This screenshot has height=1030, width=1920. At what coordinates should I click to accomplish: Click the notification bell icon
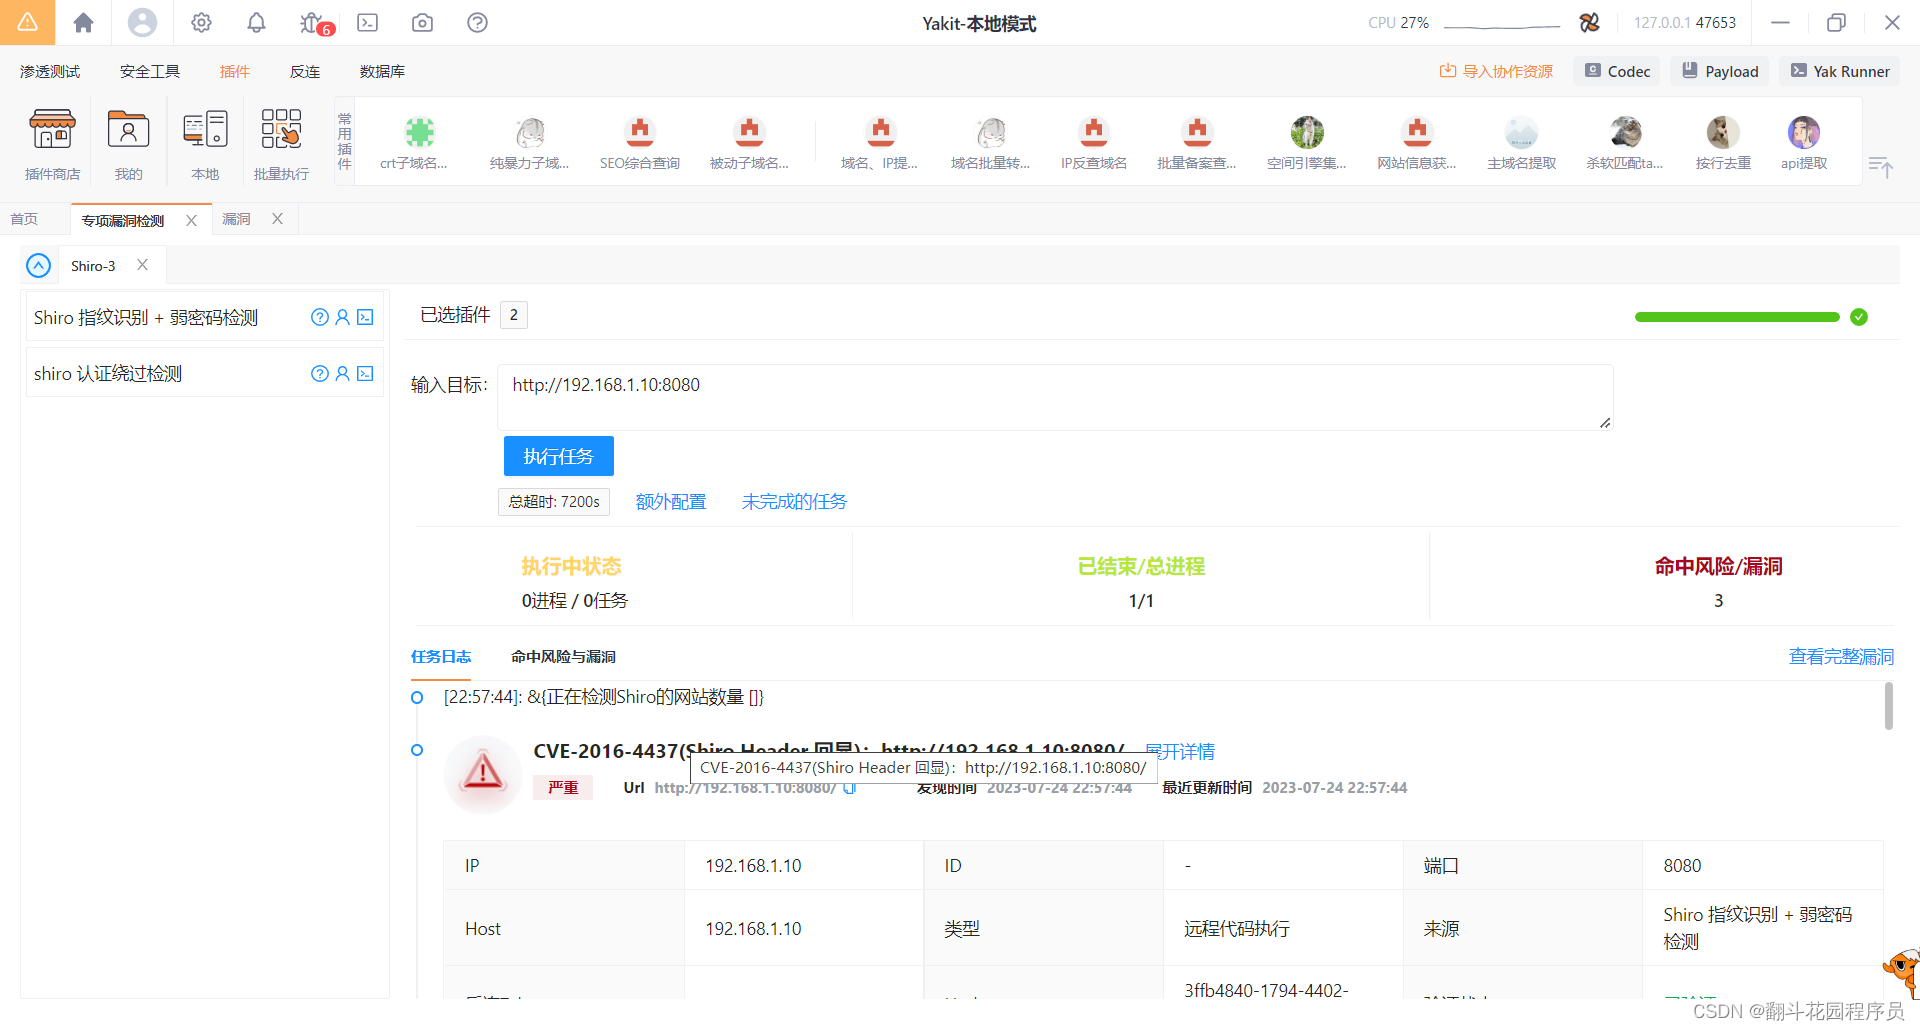coord(256,22)
